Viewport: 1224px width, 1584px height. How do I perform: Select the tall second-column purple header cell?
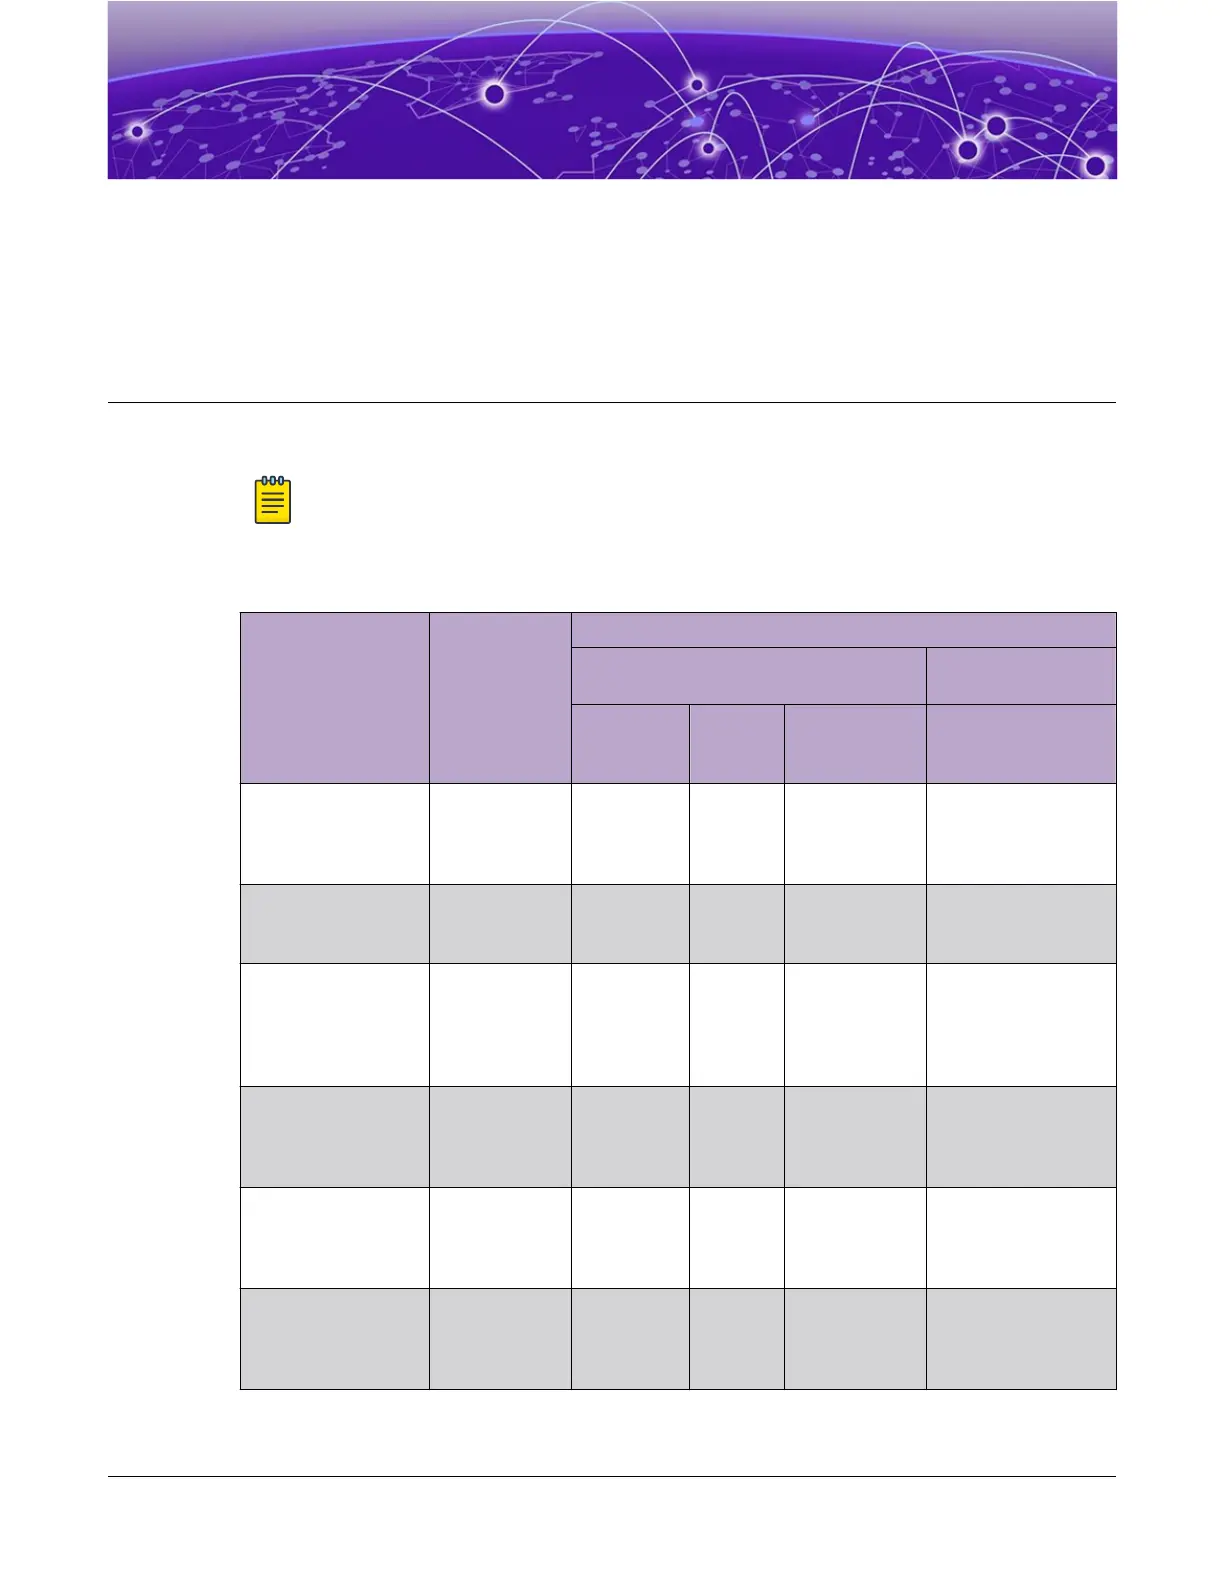[500, 698]
